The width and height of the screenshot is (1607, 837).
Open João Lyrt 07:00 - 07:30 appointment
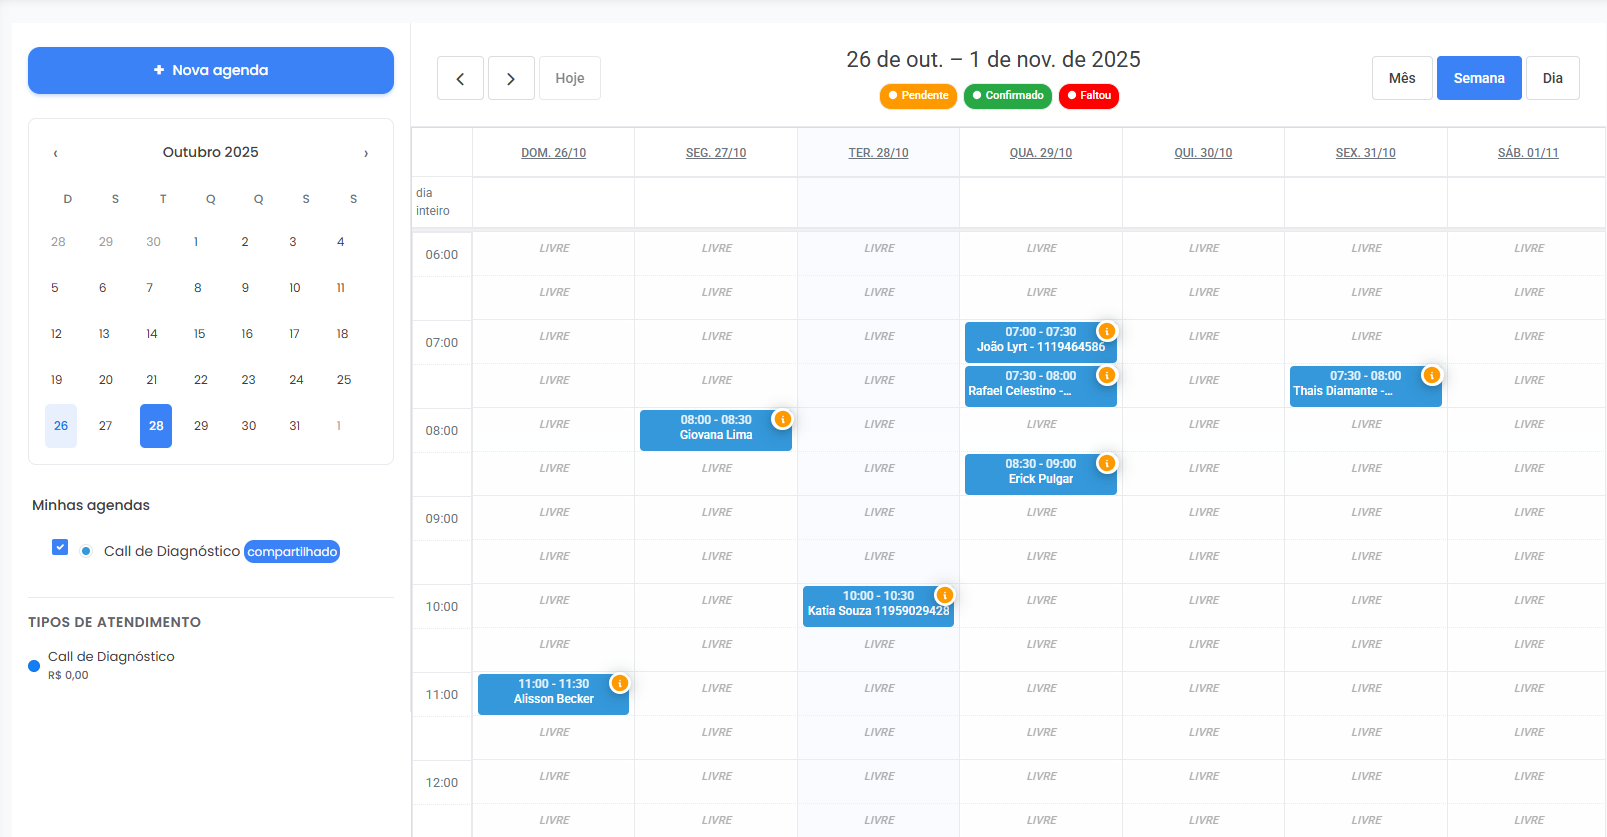[1041, 340]
